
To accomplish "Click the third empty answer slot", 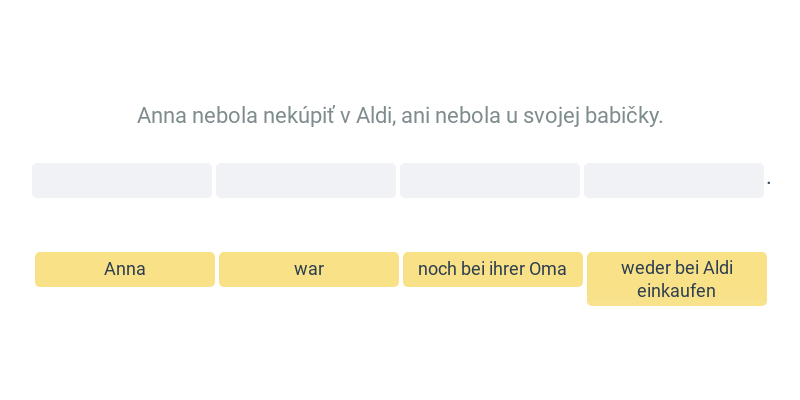I will [x=490, y=180].
